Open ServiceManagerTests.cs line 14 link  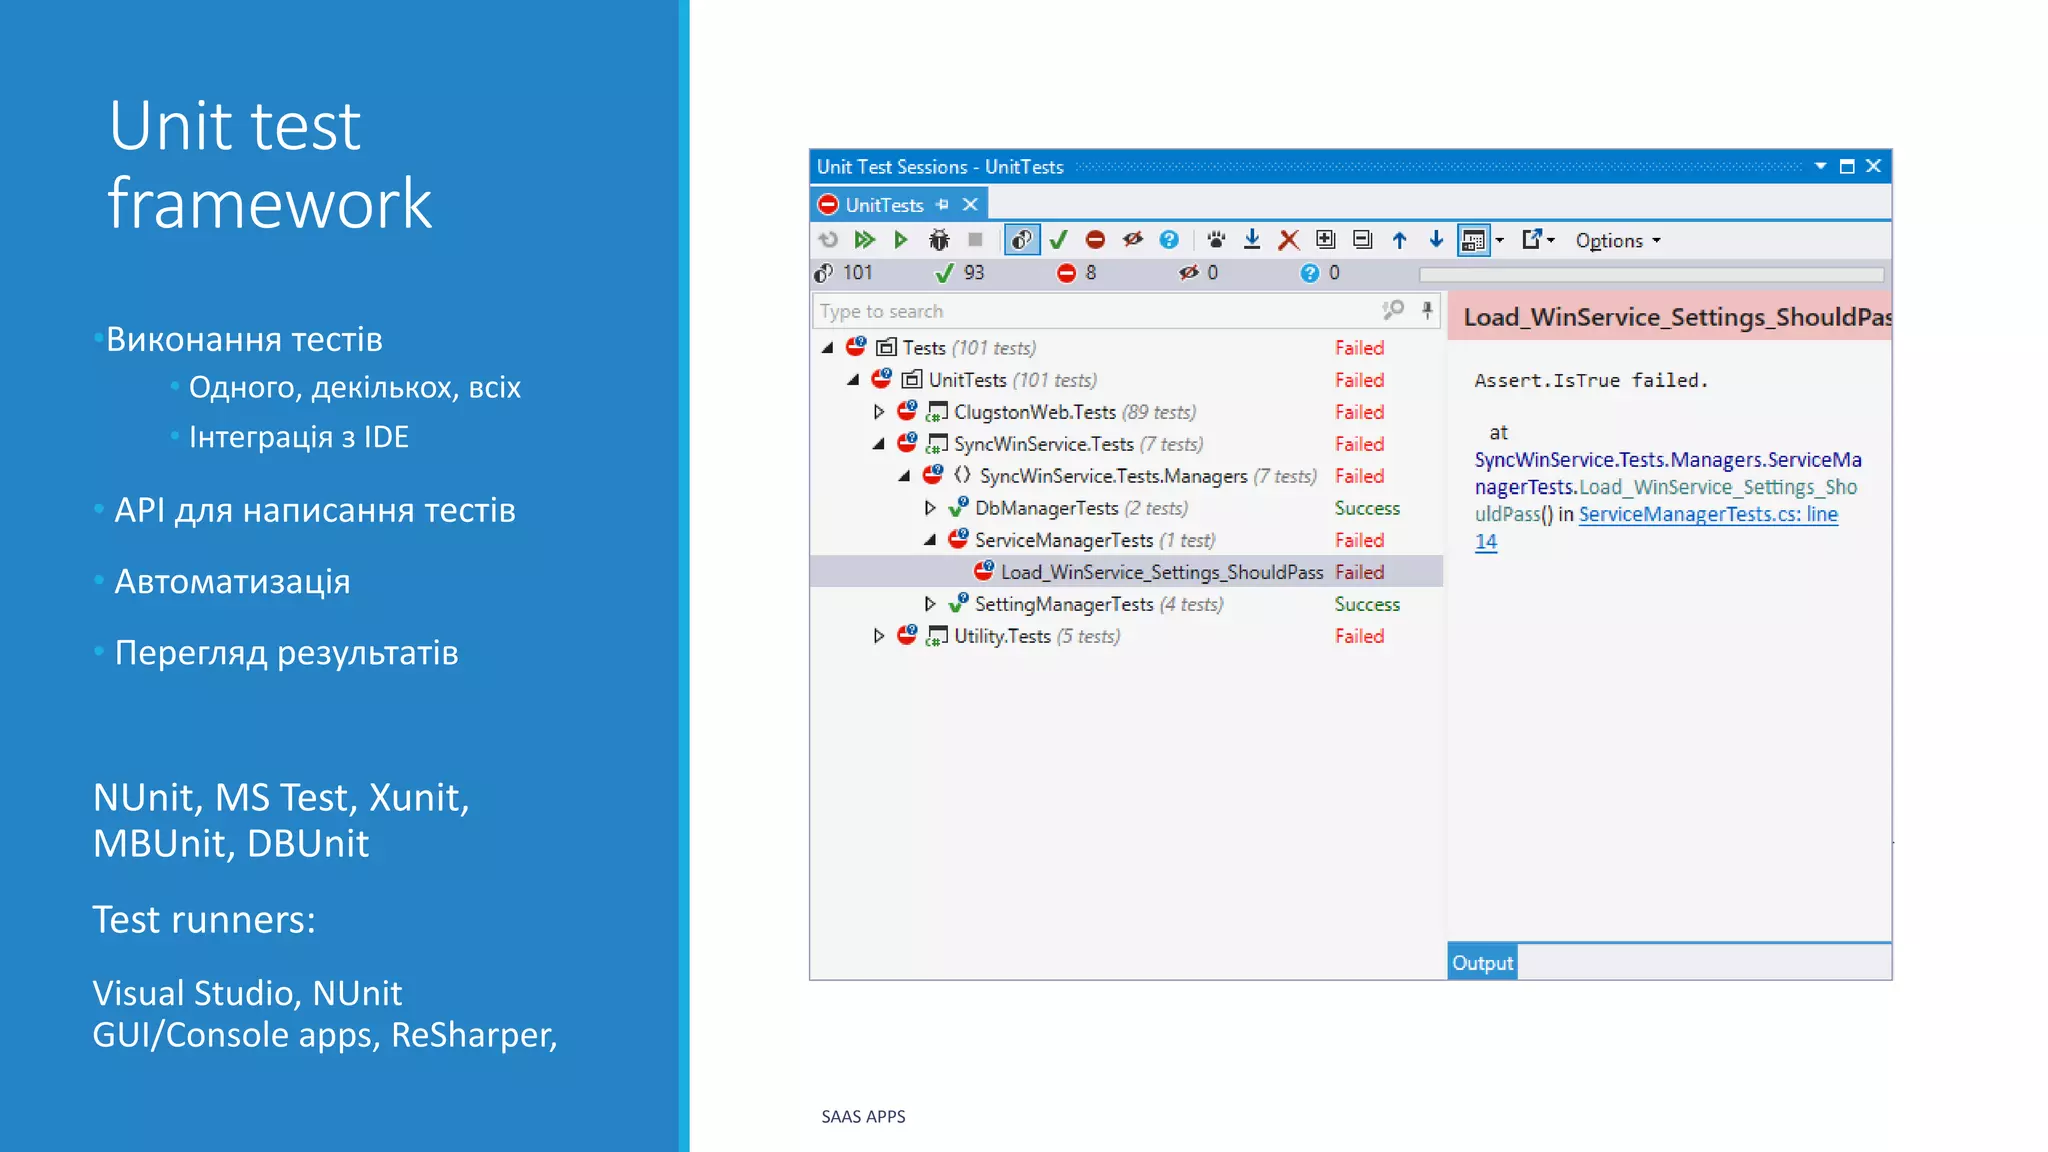(x=1707, y=515)
